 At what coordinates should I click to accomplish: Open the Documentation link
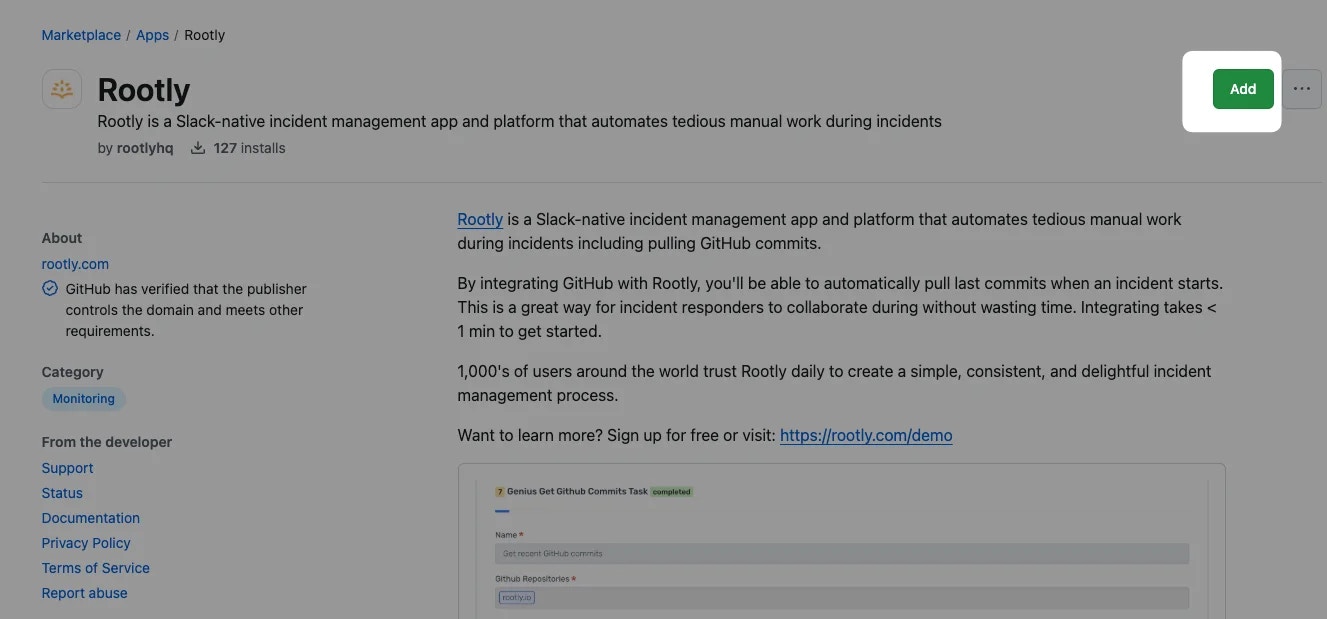91,518
